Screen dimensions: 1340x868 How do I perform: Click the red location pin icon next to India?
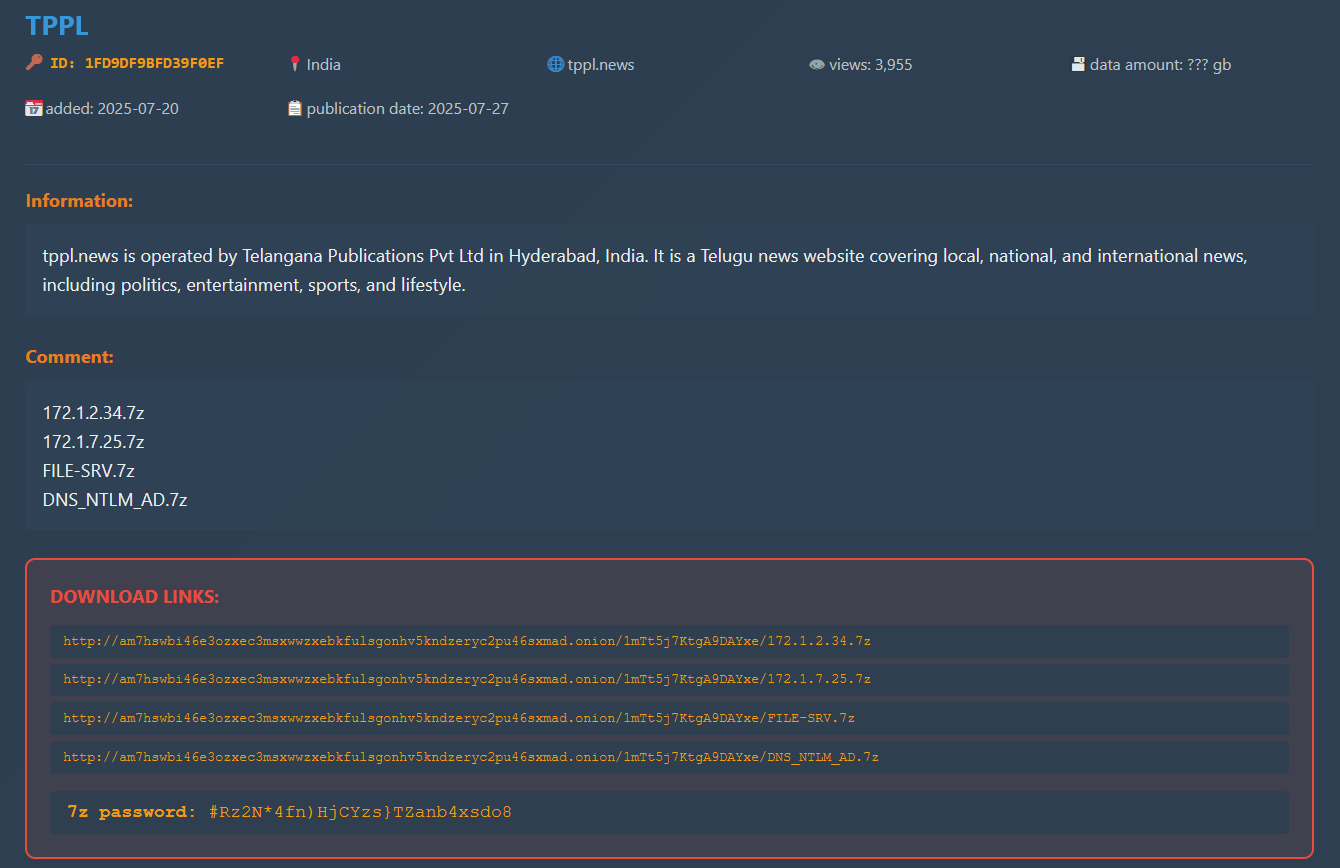295,64
